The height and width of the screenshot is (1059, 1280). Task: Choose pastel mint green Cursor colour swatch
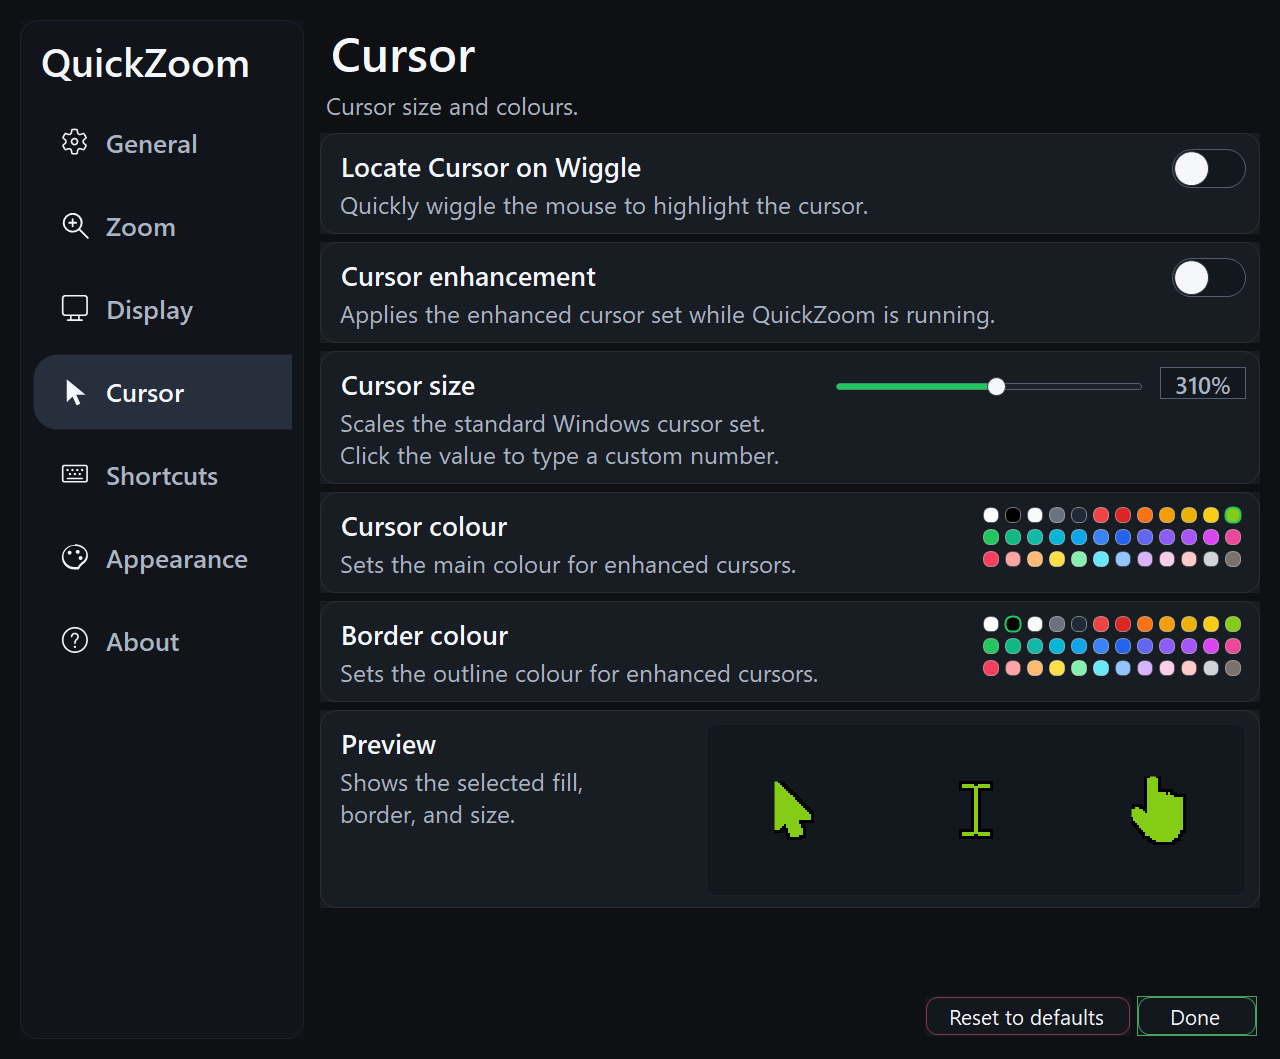(1079, 559)
